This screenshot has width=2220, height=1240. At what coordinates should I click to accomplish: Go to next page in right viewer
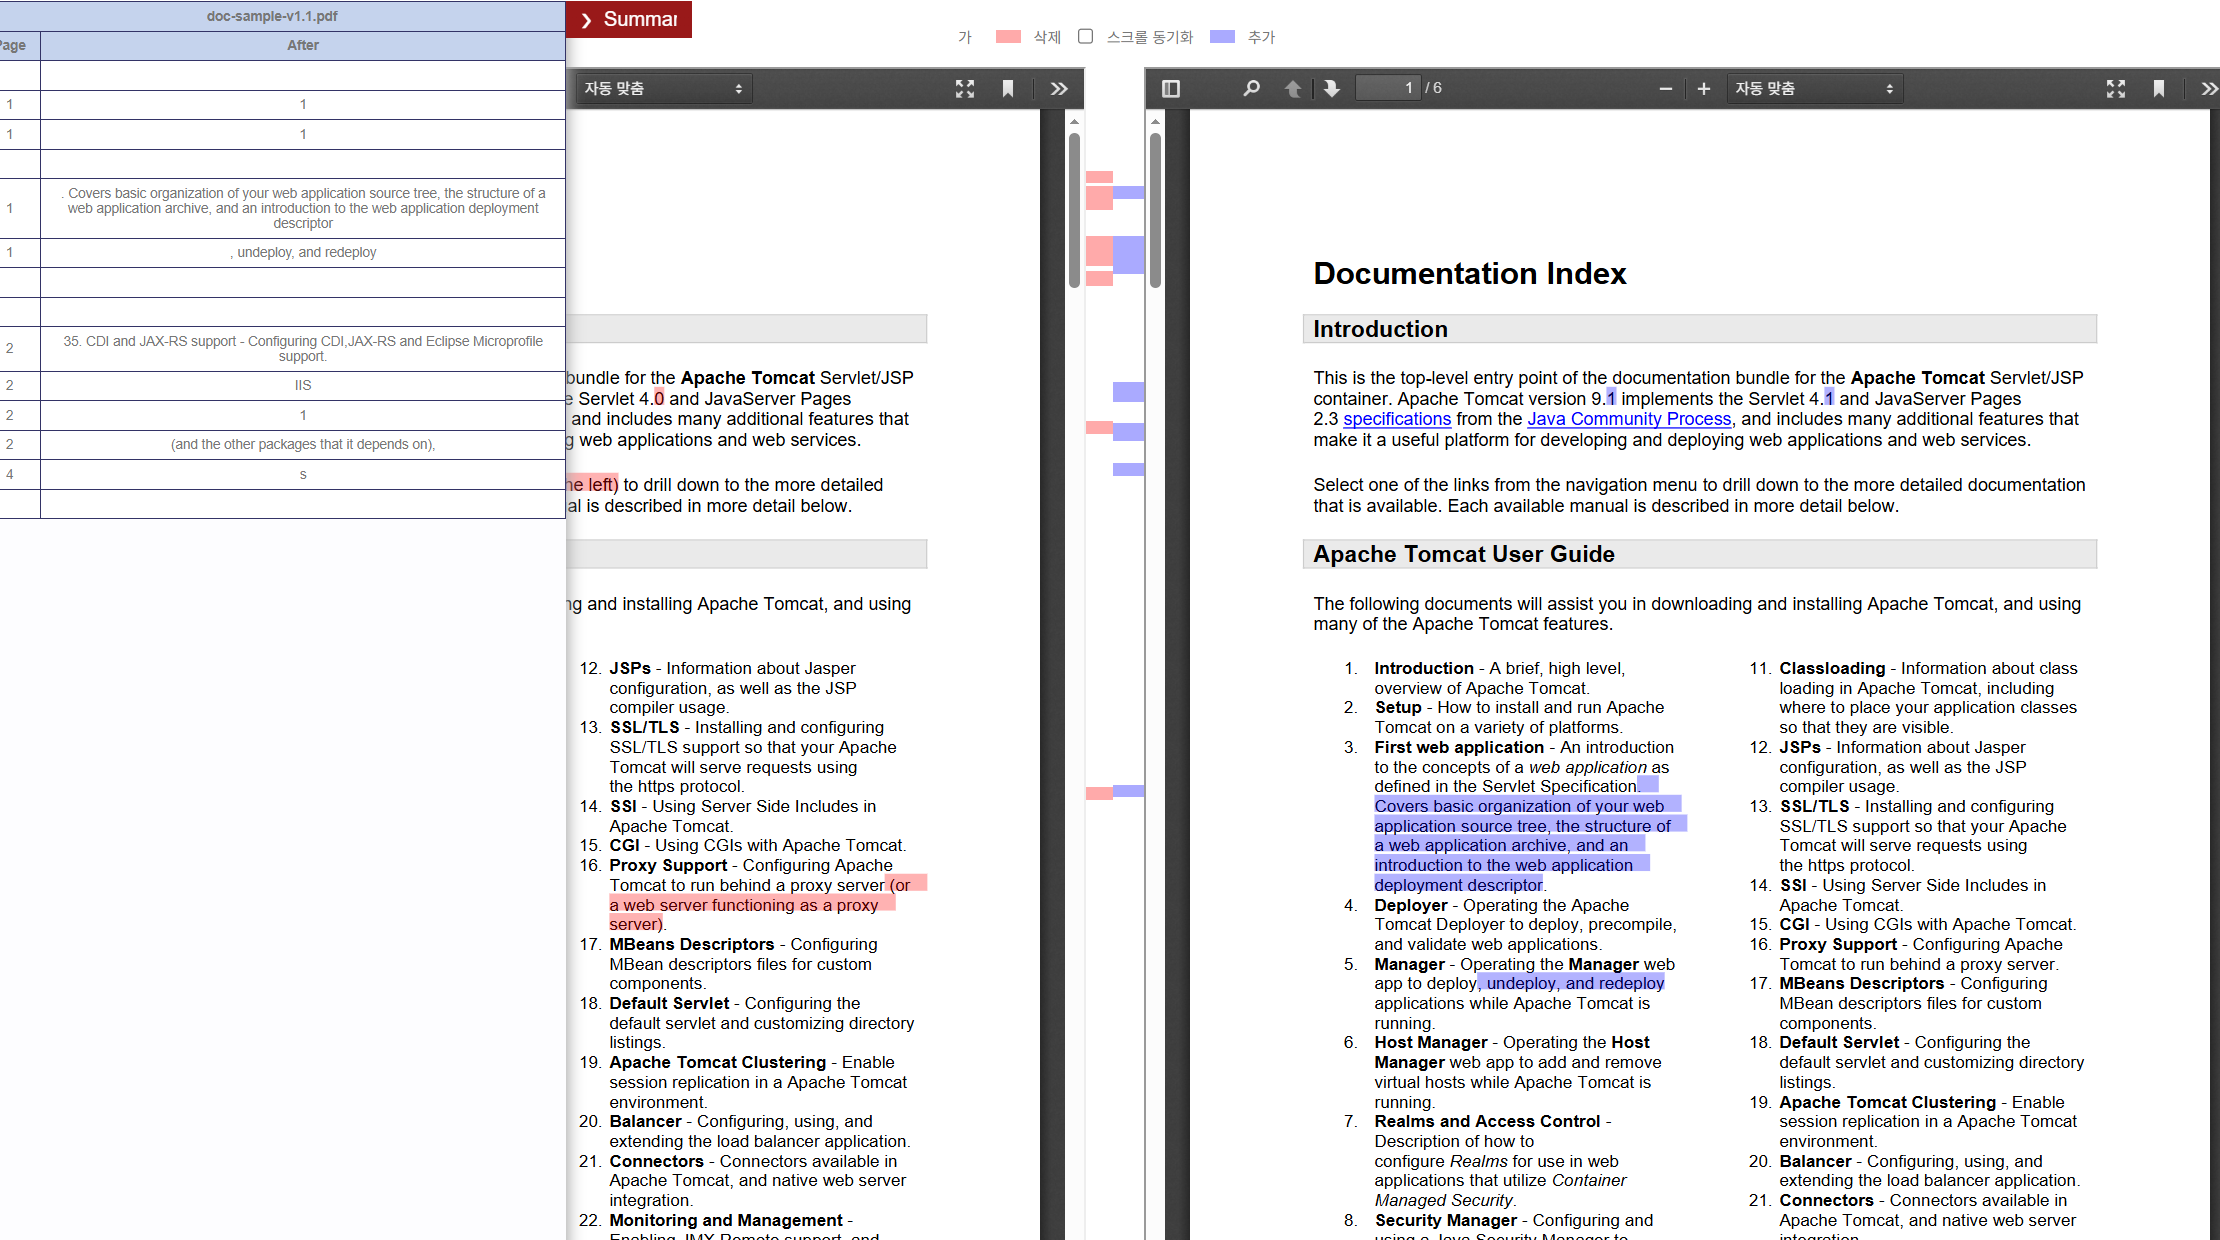click(1331, 89)
